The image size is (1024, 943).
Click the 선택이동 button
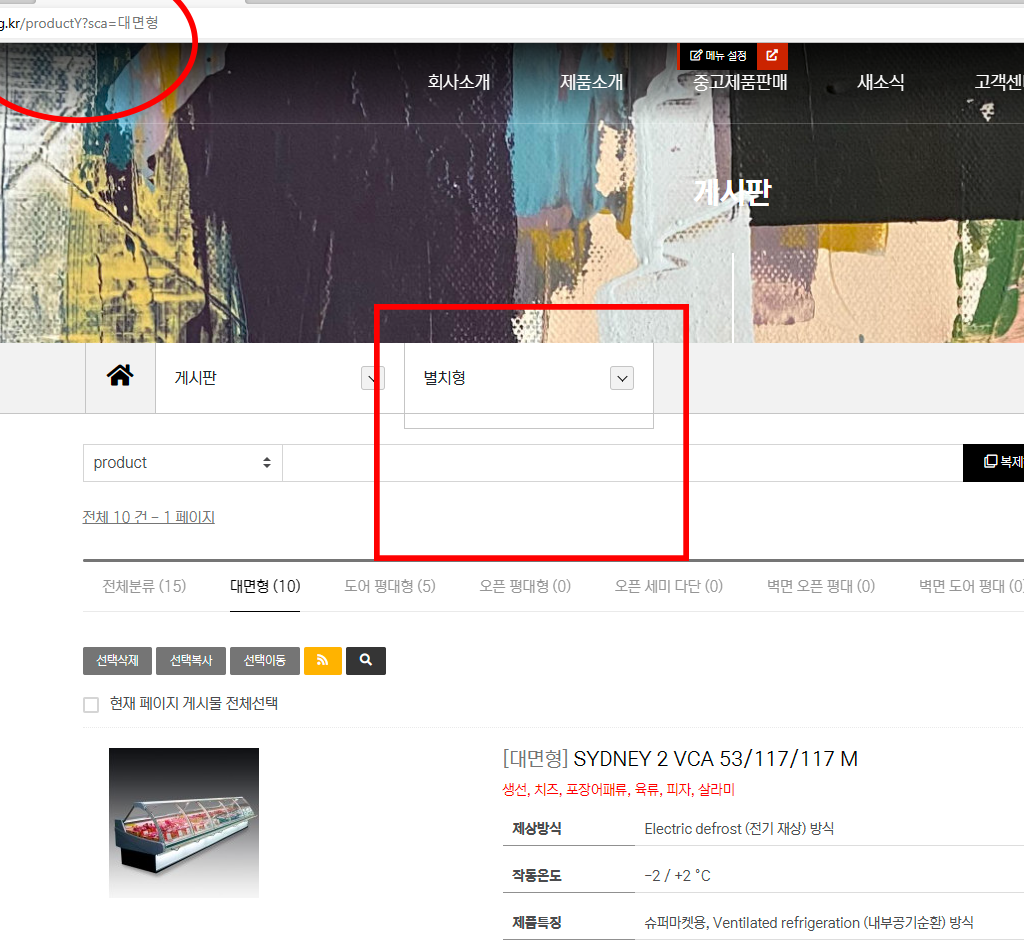[265, 660]
